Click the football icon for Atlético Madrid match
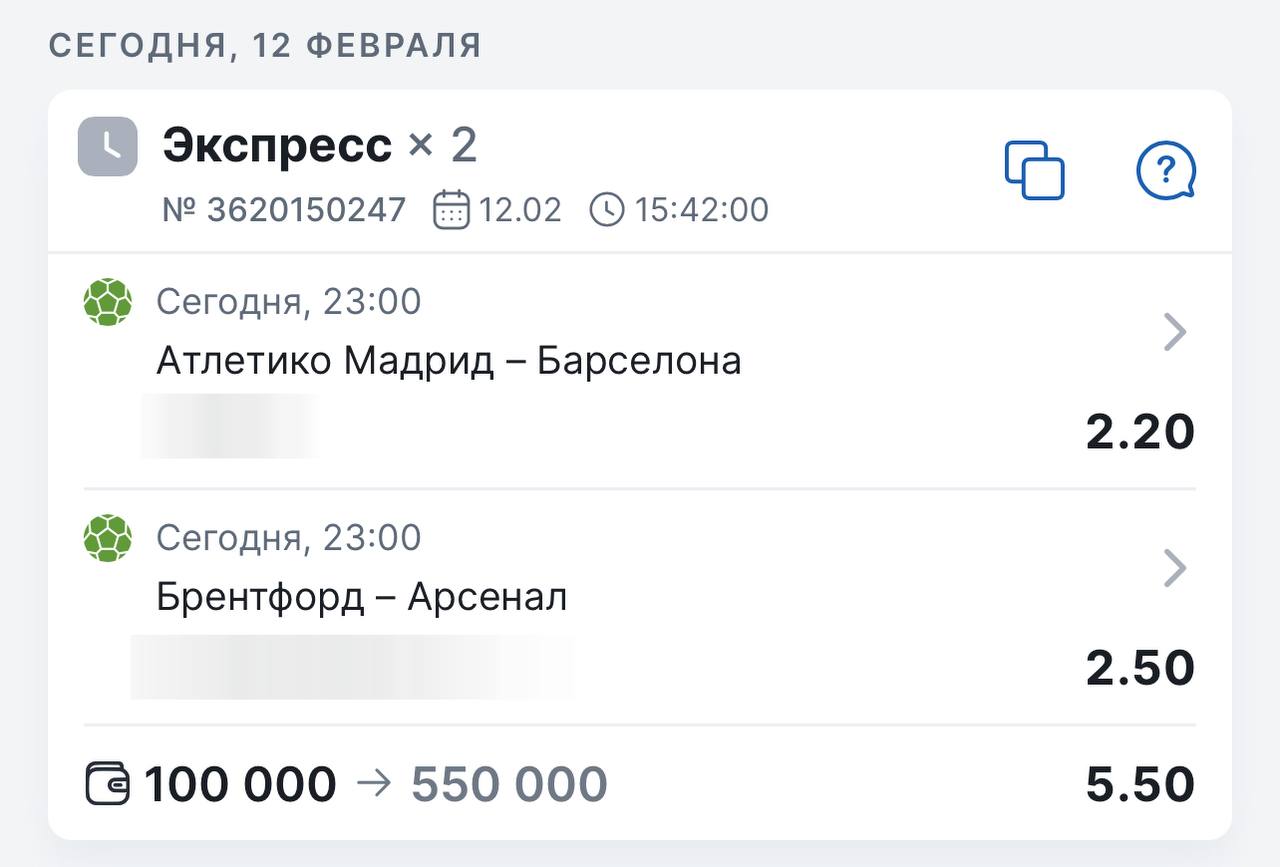 tap(108, 302)
